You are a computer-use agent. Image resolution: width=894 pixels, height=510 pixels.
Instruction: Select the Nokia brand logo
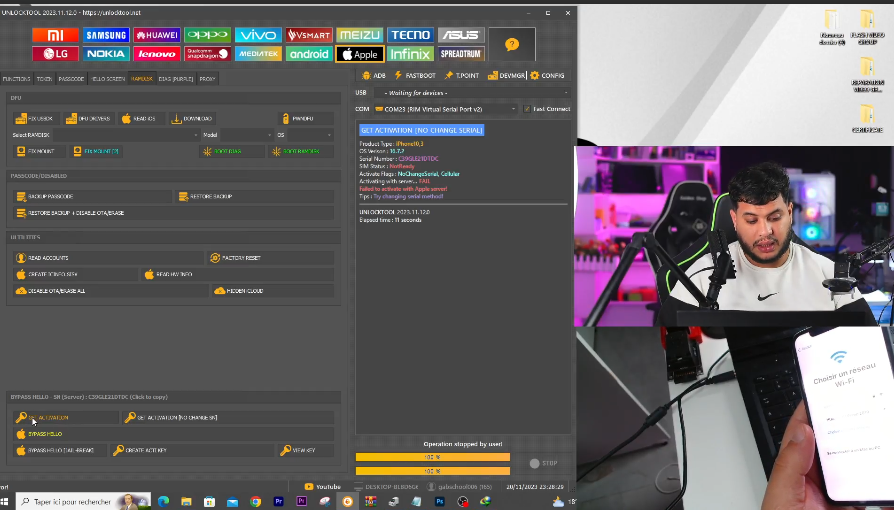pyautogui.click(x=106, y=54)
